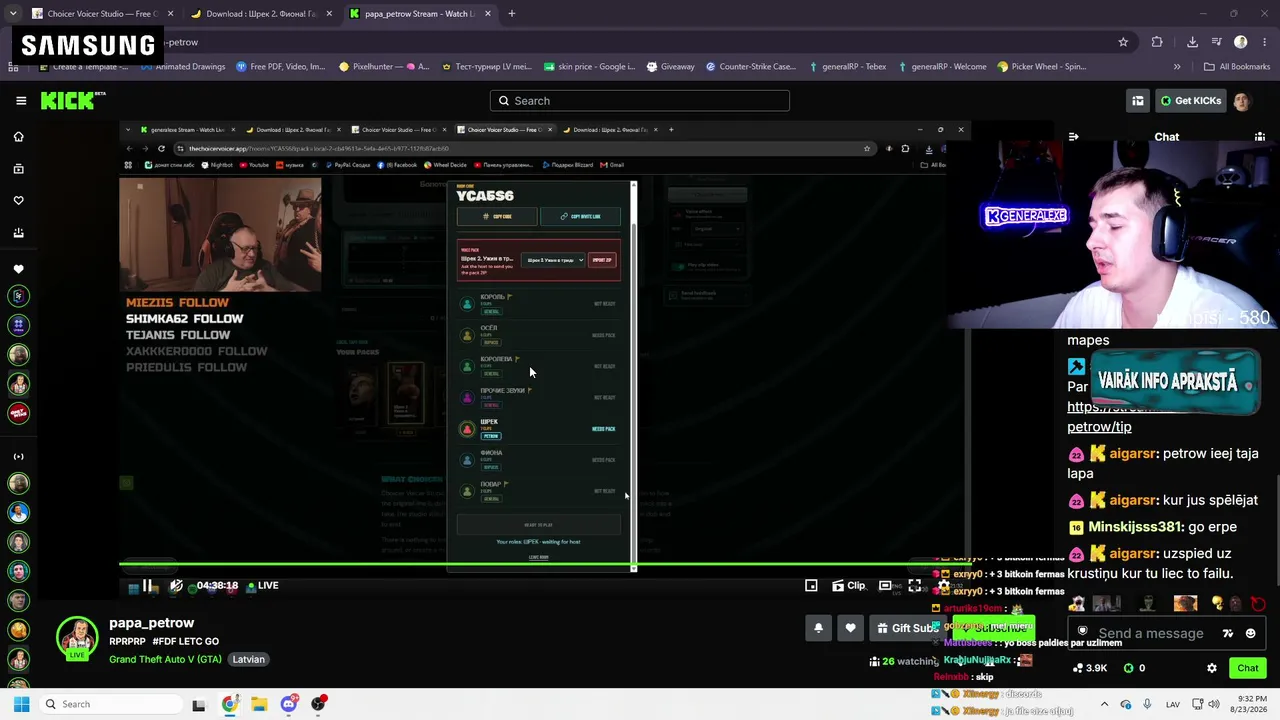The height and width of the screenshot is (720, 1280).
Task: Open the Chrome profile avatar
Action: 1241,42
